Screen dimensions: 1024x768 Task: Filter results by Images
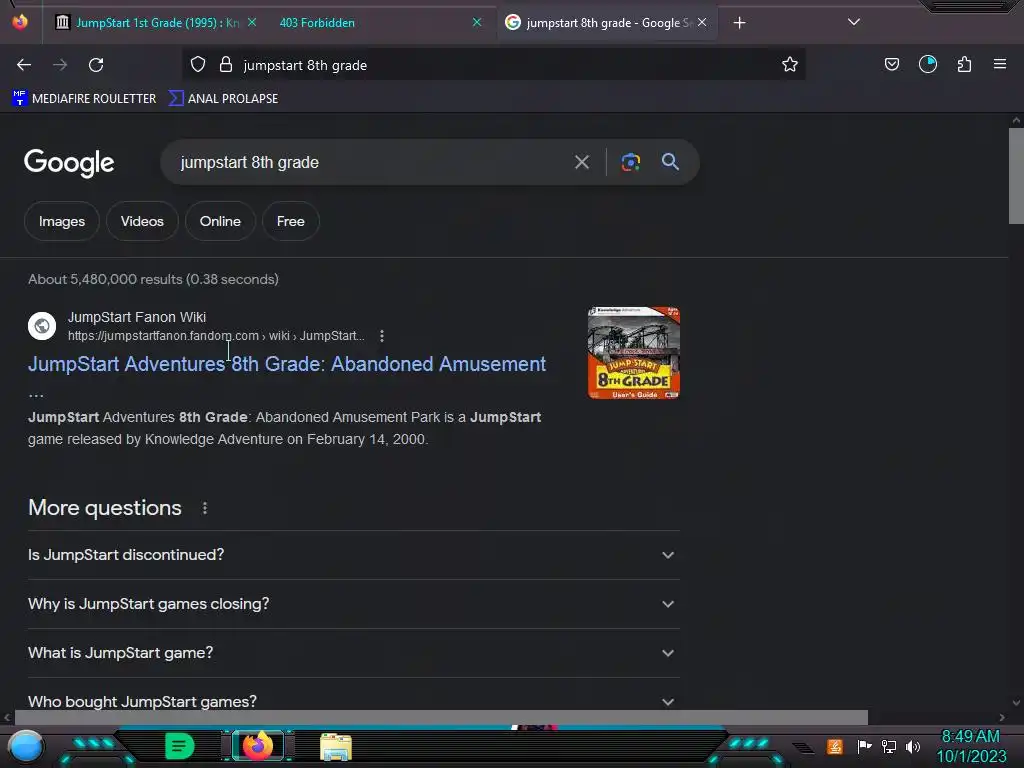[x=62, y=221]
